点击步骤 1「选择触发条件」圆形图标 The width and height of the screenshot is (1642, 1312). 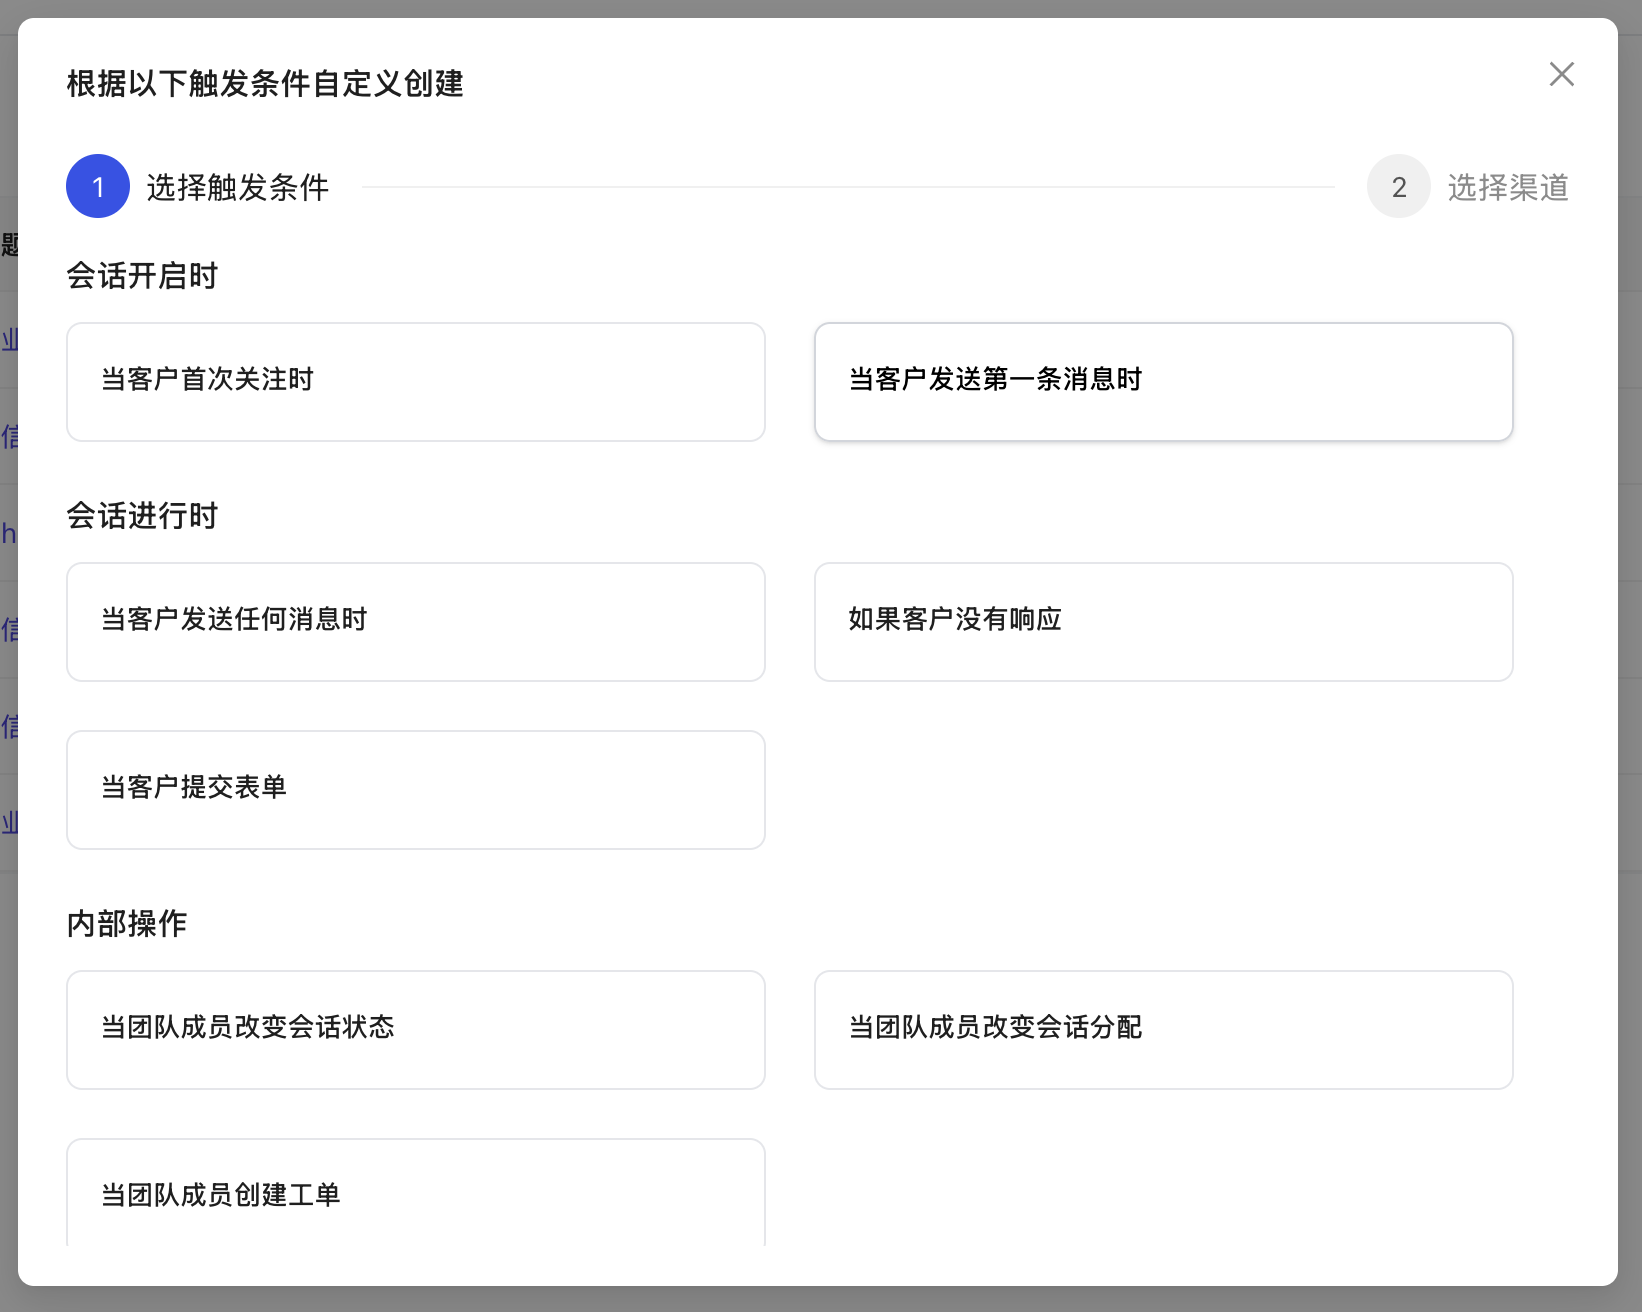coord(97,186)
